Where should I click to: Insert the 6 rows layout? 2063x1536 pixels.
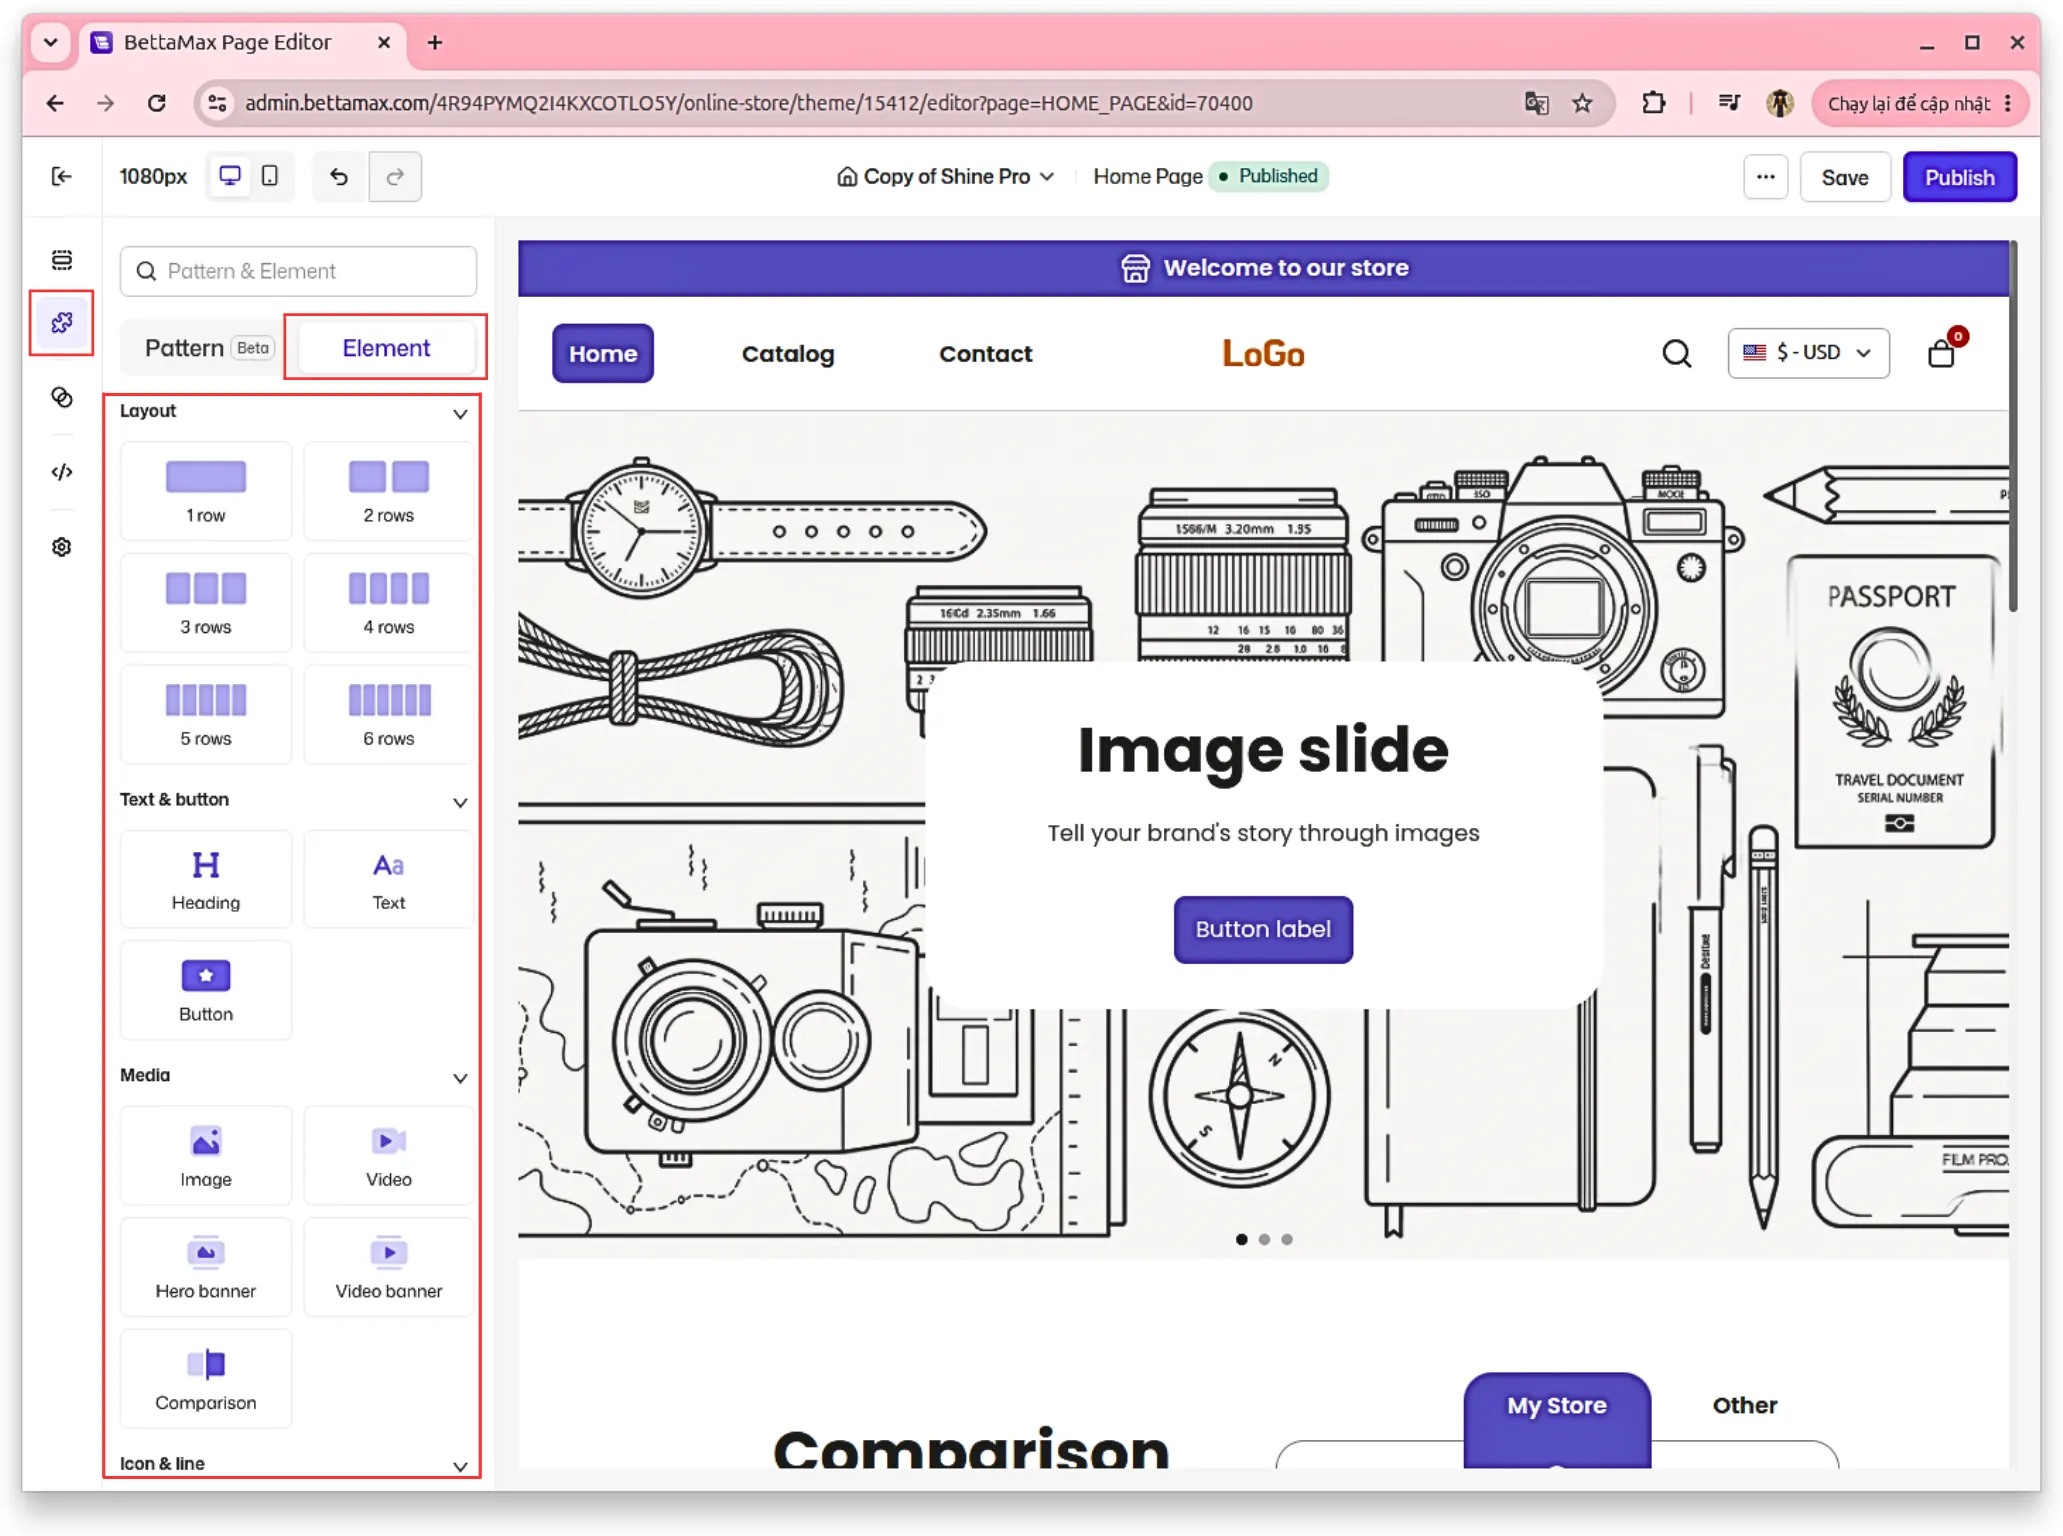(x=389, y=715)
